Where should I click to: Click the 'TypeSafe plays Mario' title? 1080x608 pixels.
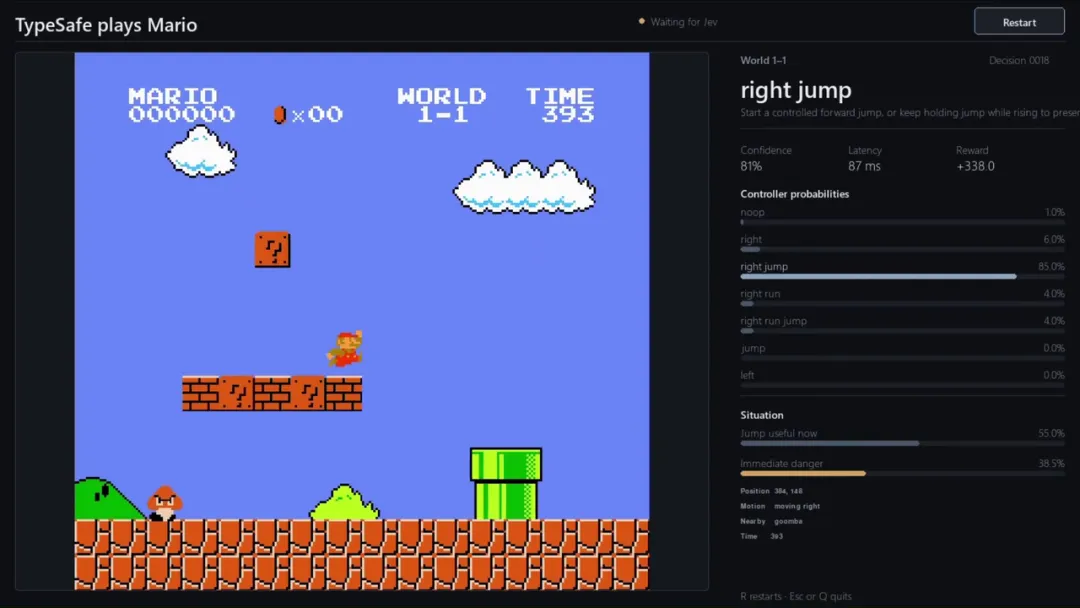point(106,25)
